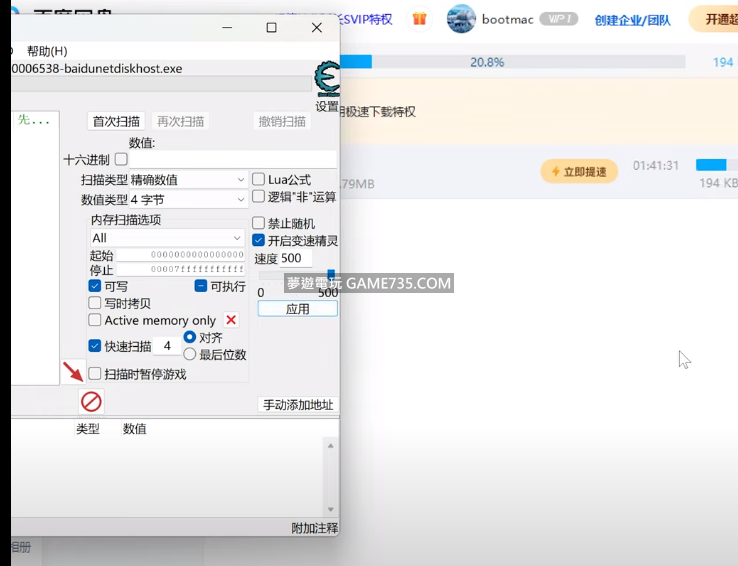The image size is (738, 566).
Task: Click the Cheat Engine logo settings icon
Action: coord(327,78)
